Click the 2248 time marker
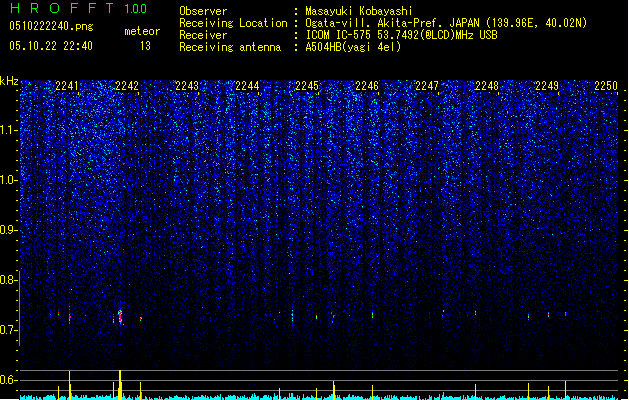This screenshot has width=629, height=400. [x=487, y=86]
